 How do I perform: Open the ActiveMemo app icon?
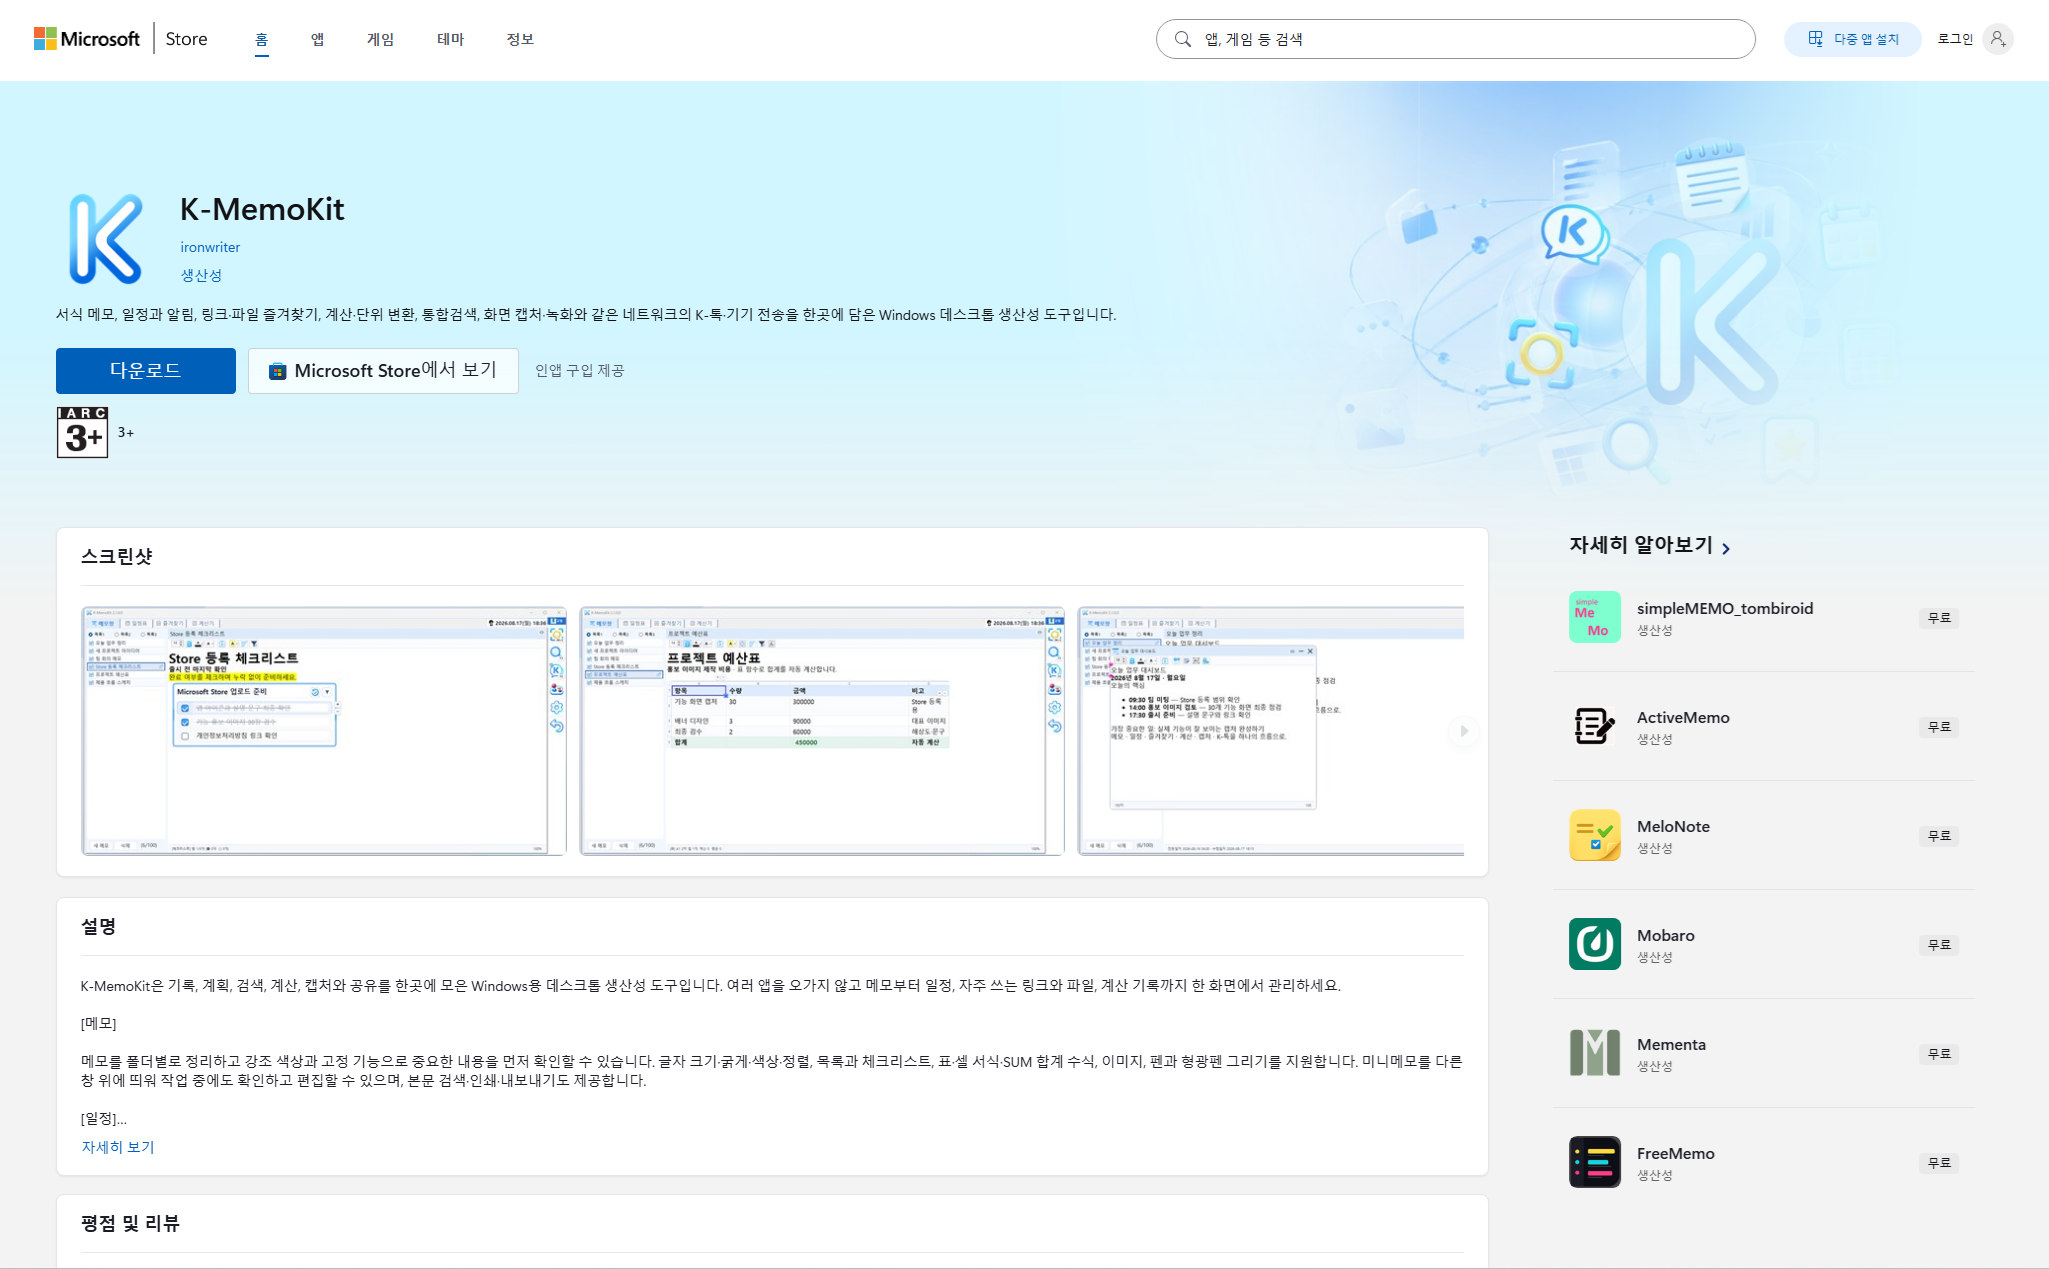[1595, 726]
